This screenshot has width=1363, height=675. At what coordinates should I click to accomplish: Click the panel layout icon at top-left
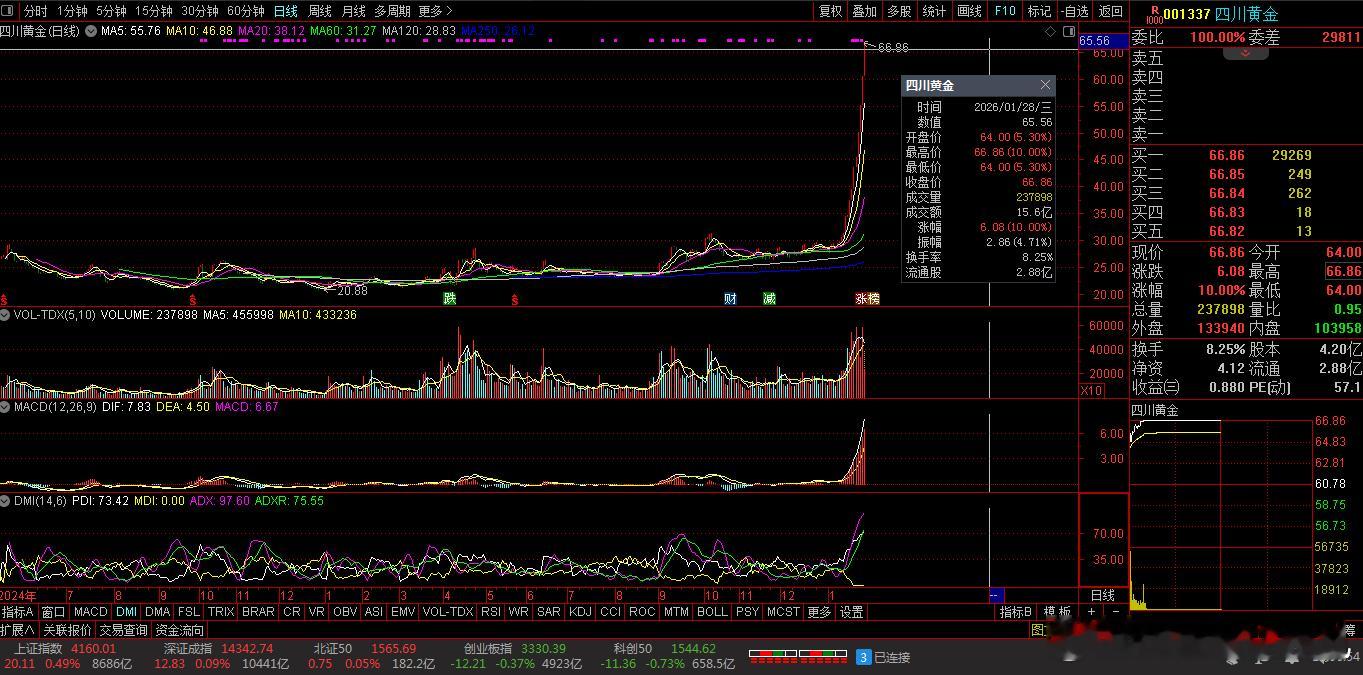coord(9,11)
